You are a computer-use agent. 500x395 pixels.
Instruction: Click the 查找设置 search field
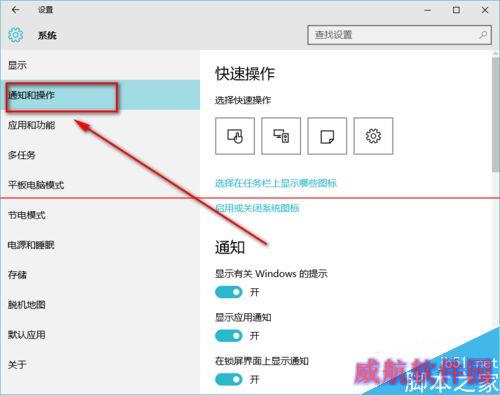click(399, 35)
